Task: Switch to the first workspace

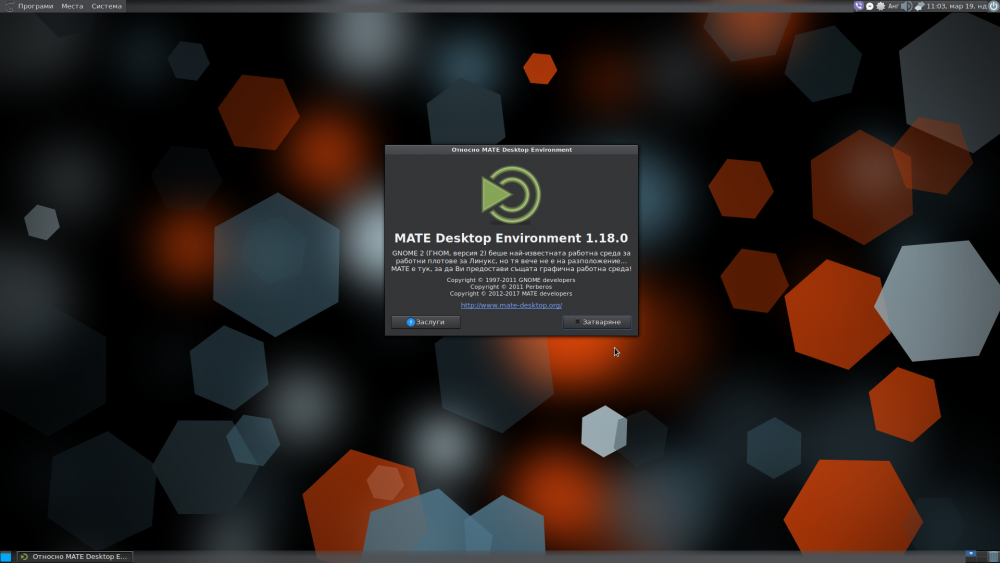Action: point(971,553)
